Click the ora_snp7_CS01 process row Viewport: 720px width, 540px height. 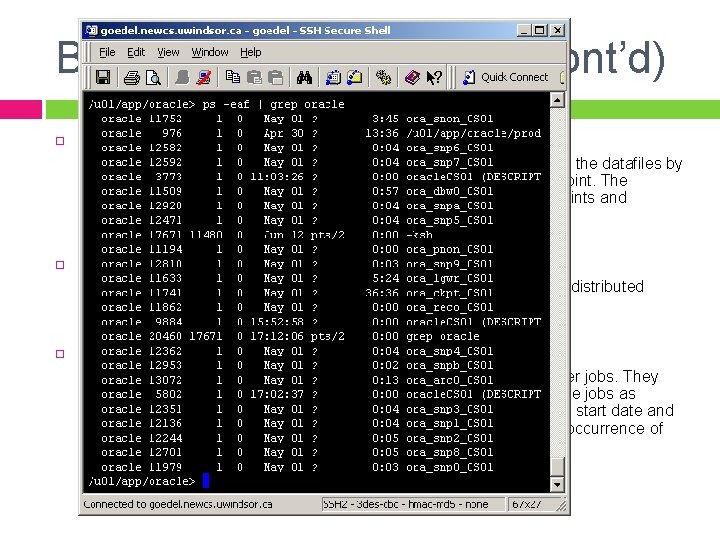coord(297,162)
